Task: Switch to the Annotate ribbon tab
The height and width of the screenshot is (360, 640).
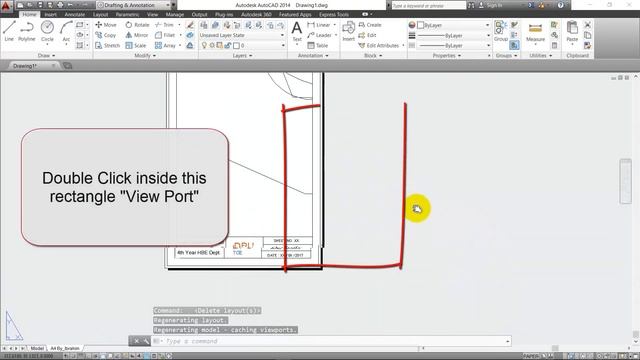Action: click(75, 14)
